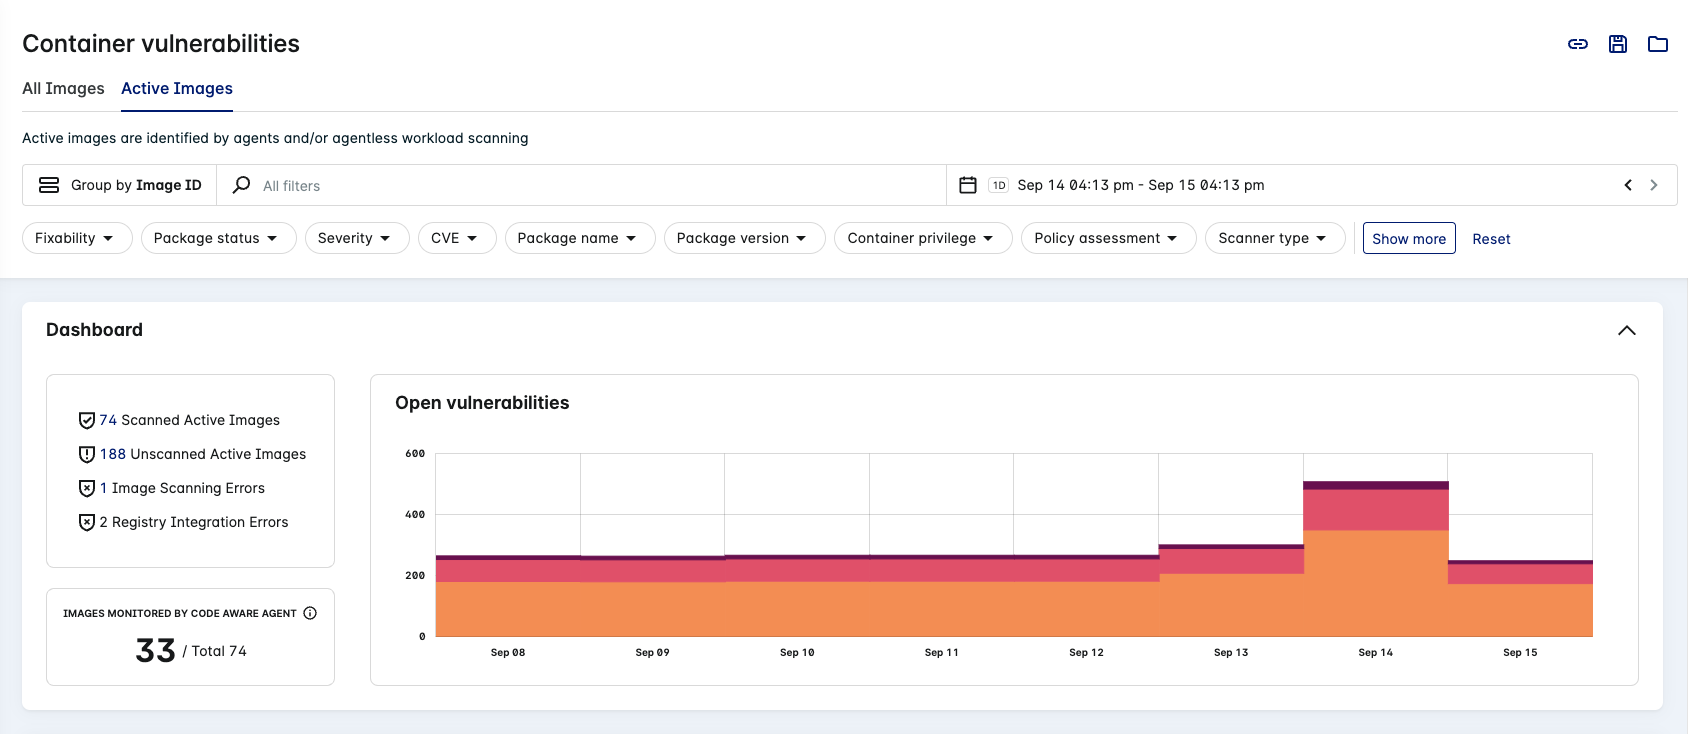Click the copy link icon
The width and height of the screenshot is (1688, 734).
(1577, 44)
